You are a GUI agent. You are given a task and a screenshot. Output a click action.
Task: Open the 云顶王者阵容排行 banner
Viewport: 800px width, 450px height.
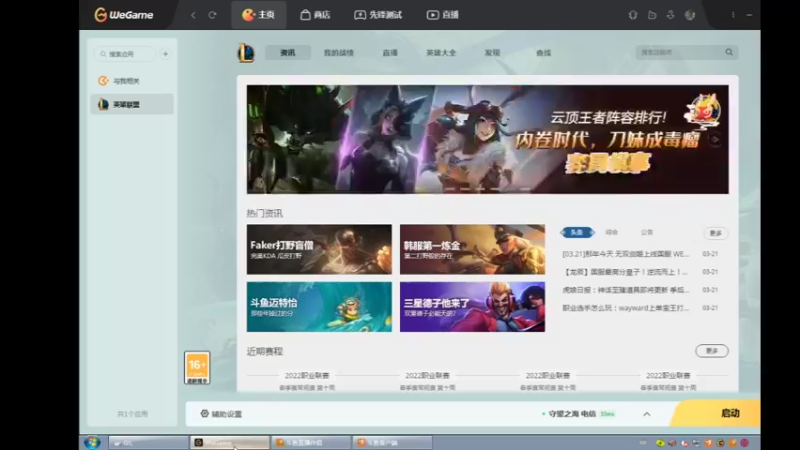point(487,139)
